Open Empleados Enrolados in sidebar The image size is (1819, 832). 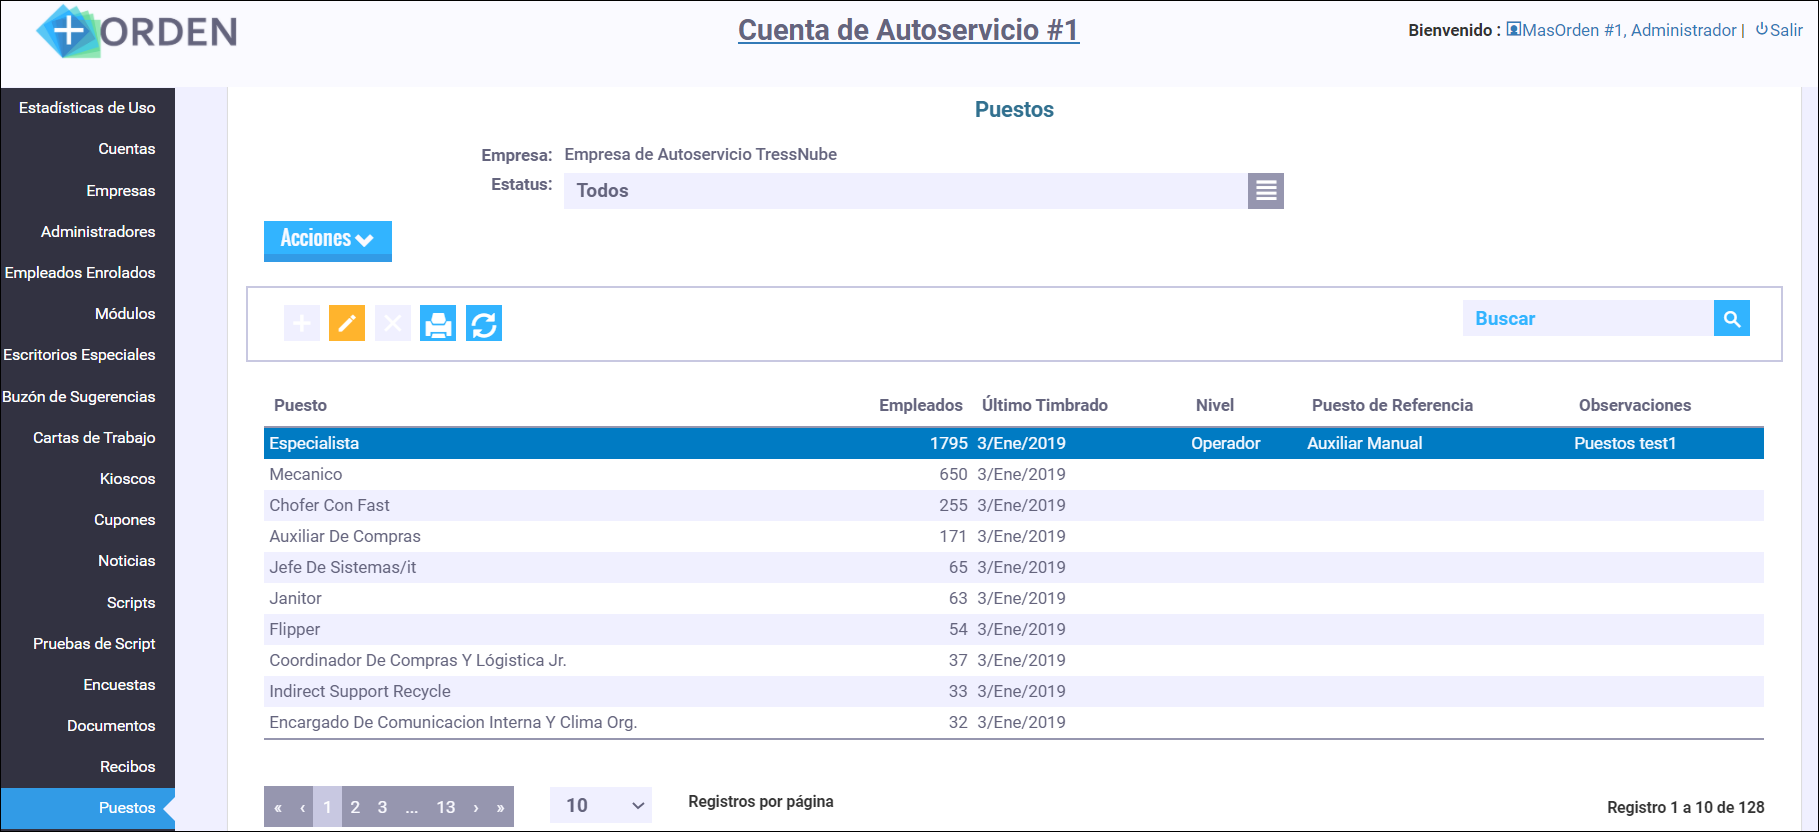pyautogui.click(x=80, y=273)
